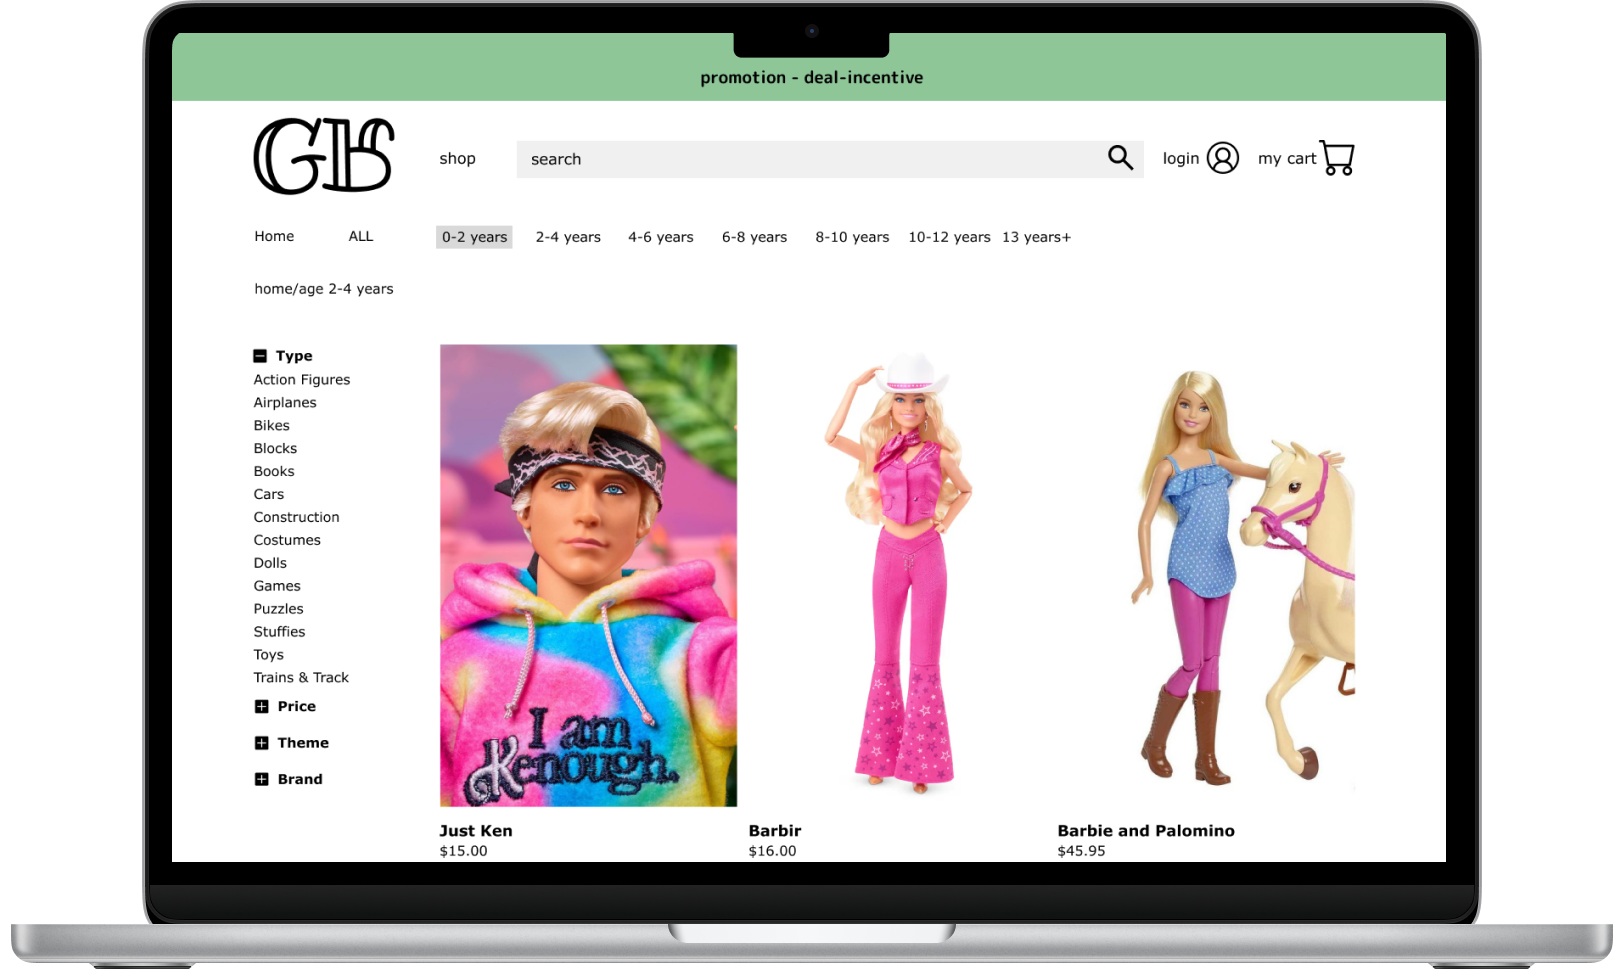The width and height of the screenshot is (1624, 969).
Task: Expand the Brand filter section
Action: (x=261, y=779)
